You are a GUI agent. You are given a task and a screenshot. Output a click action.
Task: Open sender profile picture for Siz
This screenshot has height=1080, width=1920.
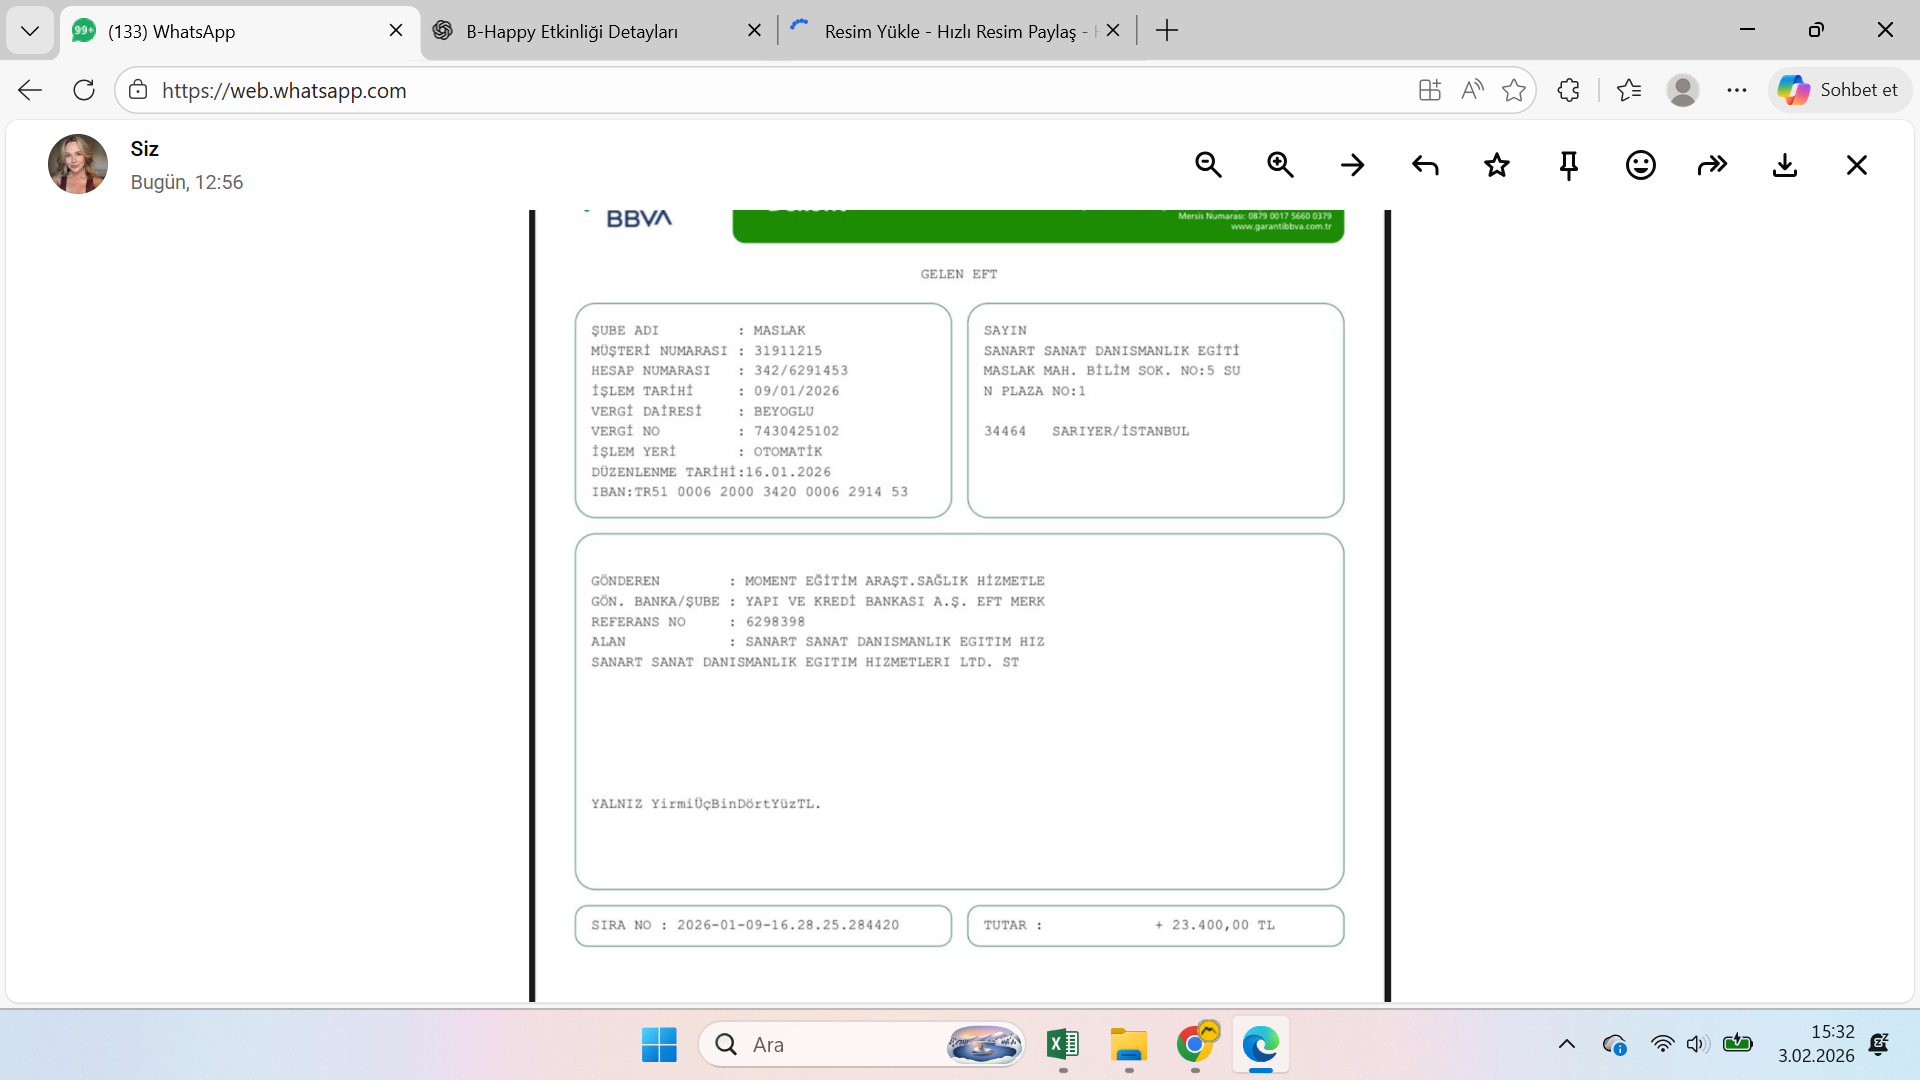click(x=78, y=164)
